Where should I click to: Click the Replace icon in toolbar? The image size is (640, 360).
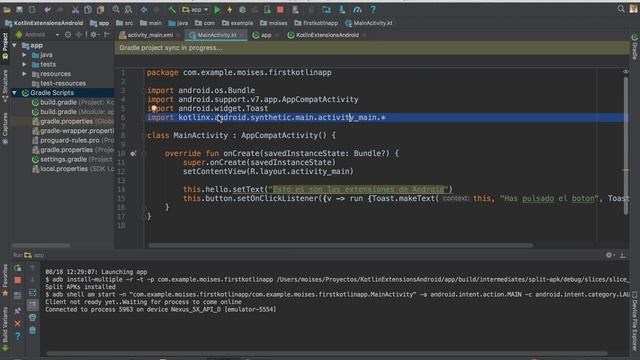128,9
